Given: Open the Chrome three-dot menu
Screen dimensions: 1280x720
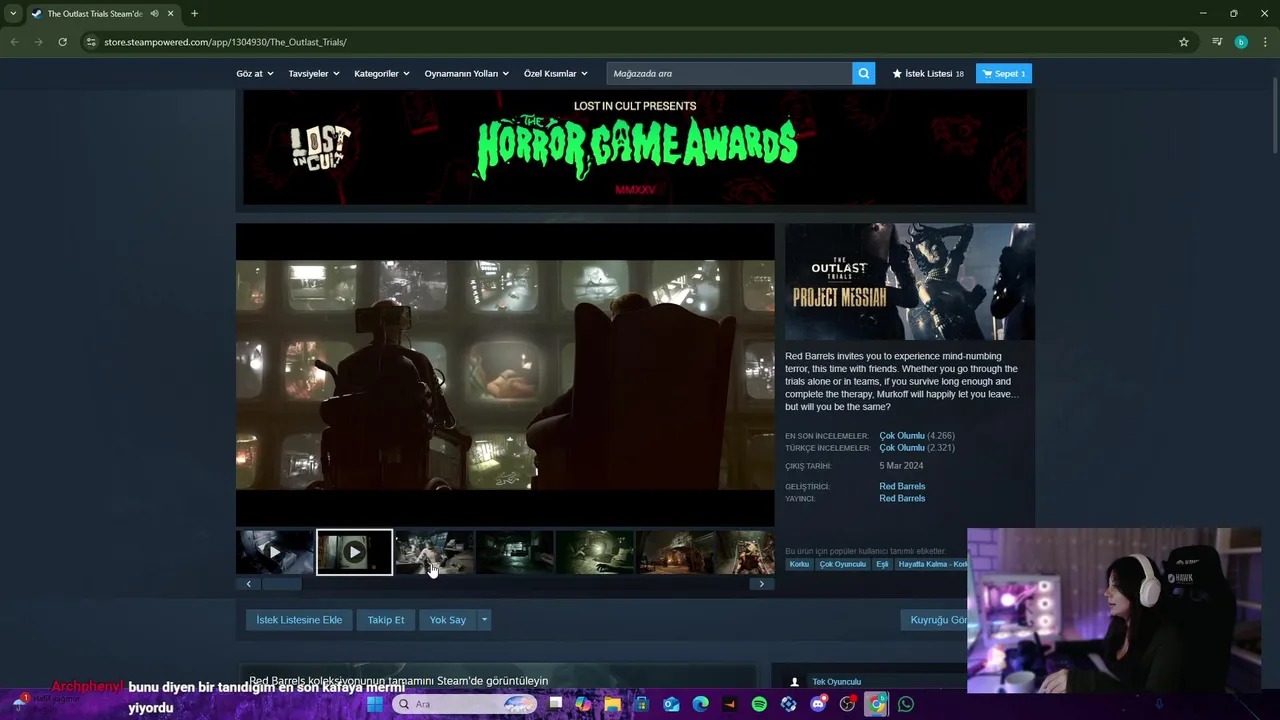Looking at the screenshot, I should [1266, 42].
